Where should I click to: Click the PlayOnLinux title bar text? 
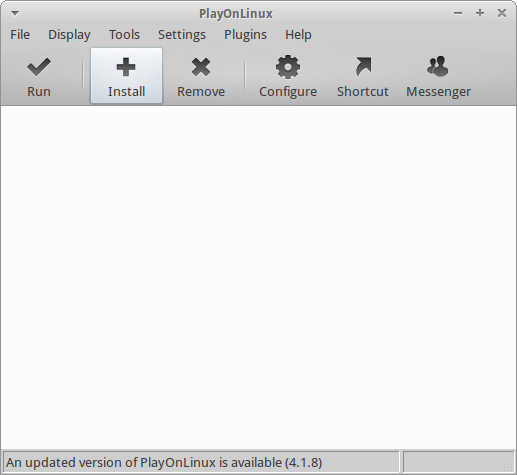(x=236, y=14)
